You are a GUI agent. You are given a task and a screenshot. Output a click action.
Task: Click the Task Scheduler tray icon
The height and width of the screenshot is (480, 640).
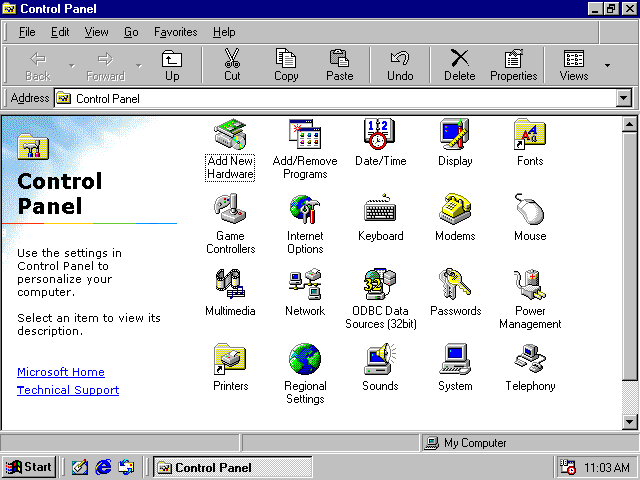567,467
